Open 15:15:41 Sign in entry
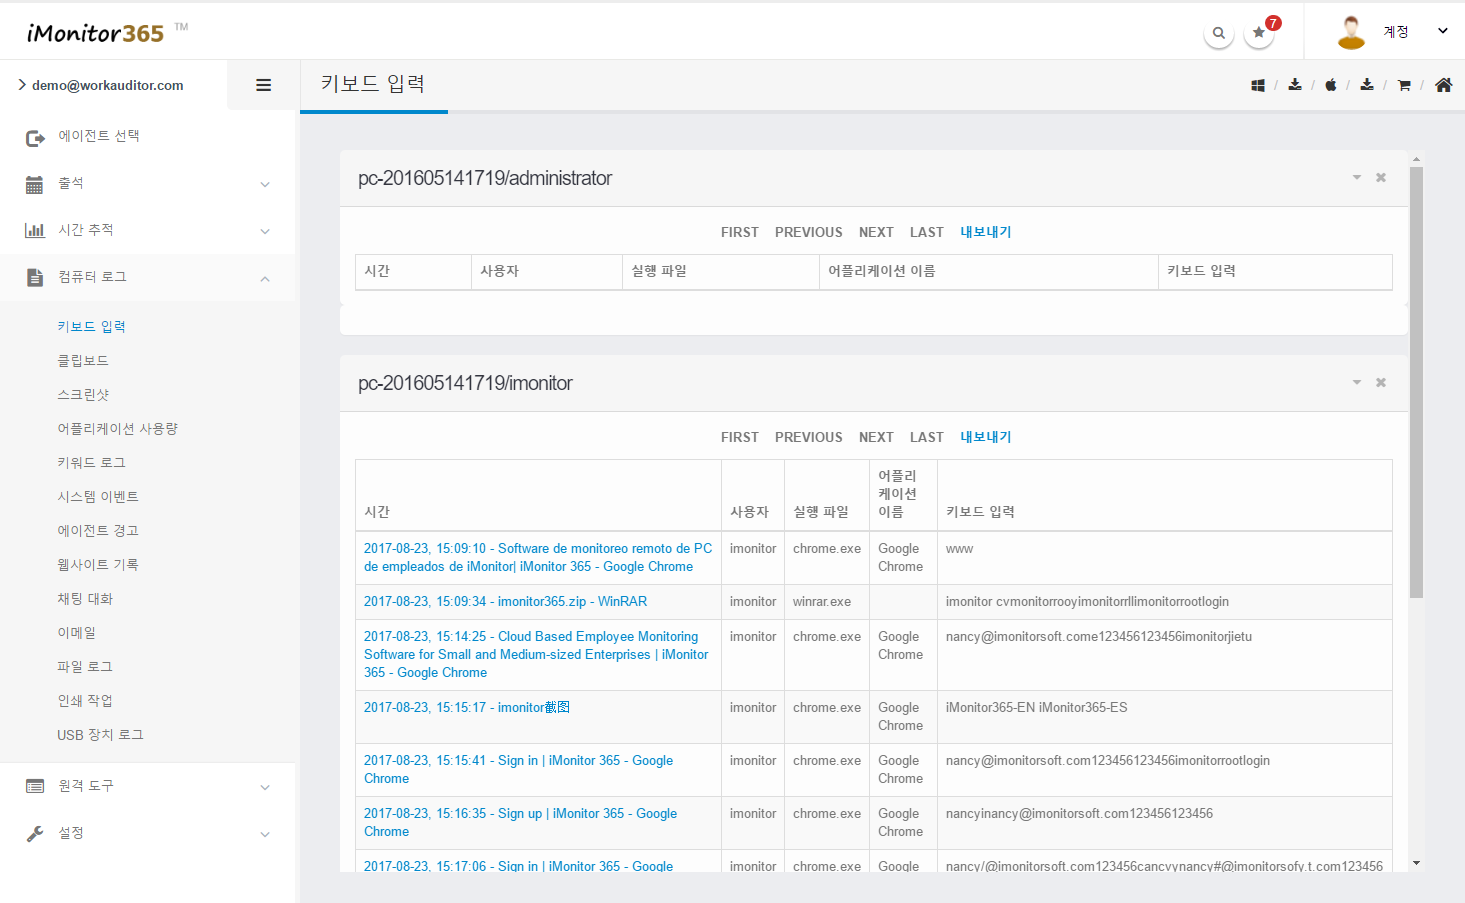The image size is (1465, 903). point(518,770)
